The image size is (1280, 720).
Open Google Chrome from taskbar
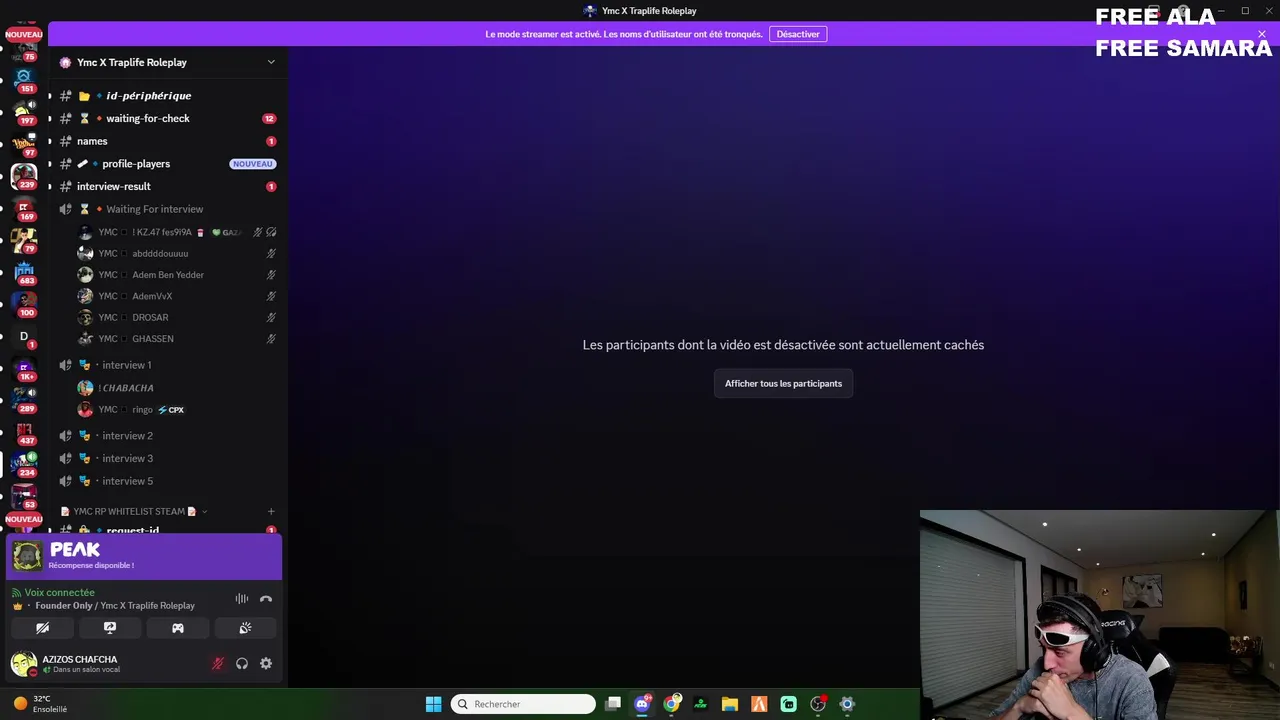pos(671,704)
